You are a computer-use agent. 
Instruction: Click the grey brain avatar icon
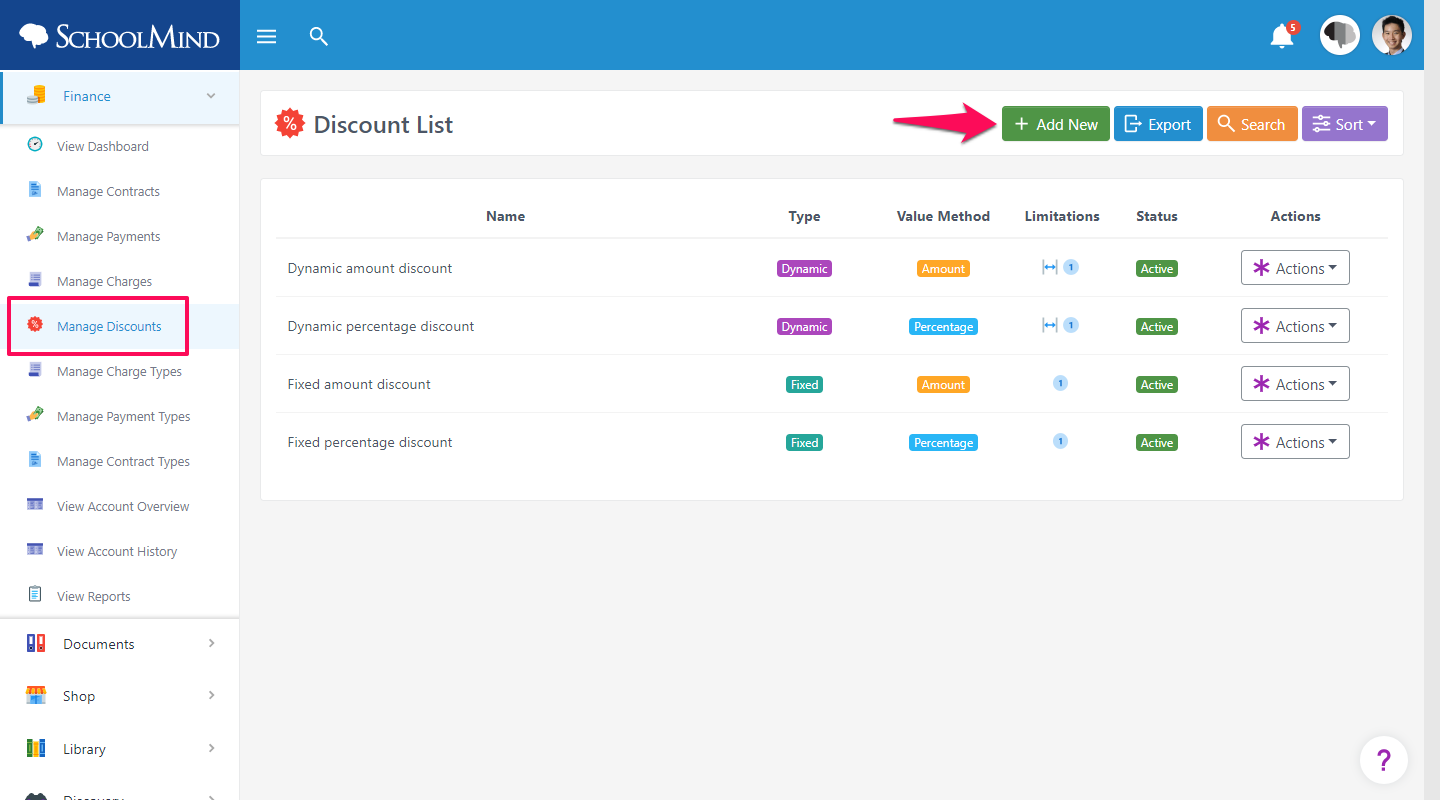pos(1340,35)
